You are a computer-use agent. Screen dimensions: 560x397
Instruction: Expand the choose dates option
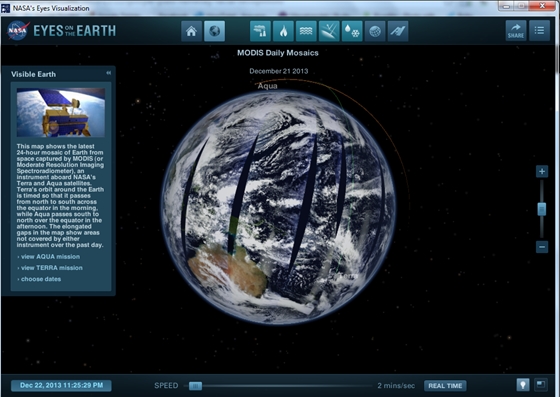click(41, 279)
